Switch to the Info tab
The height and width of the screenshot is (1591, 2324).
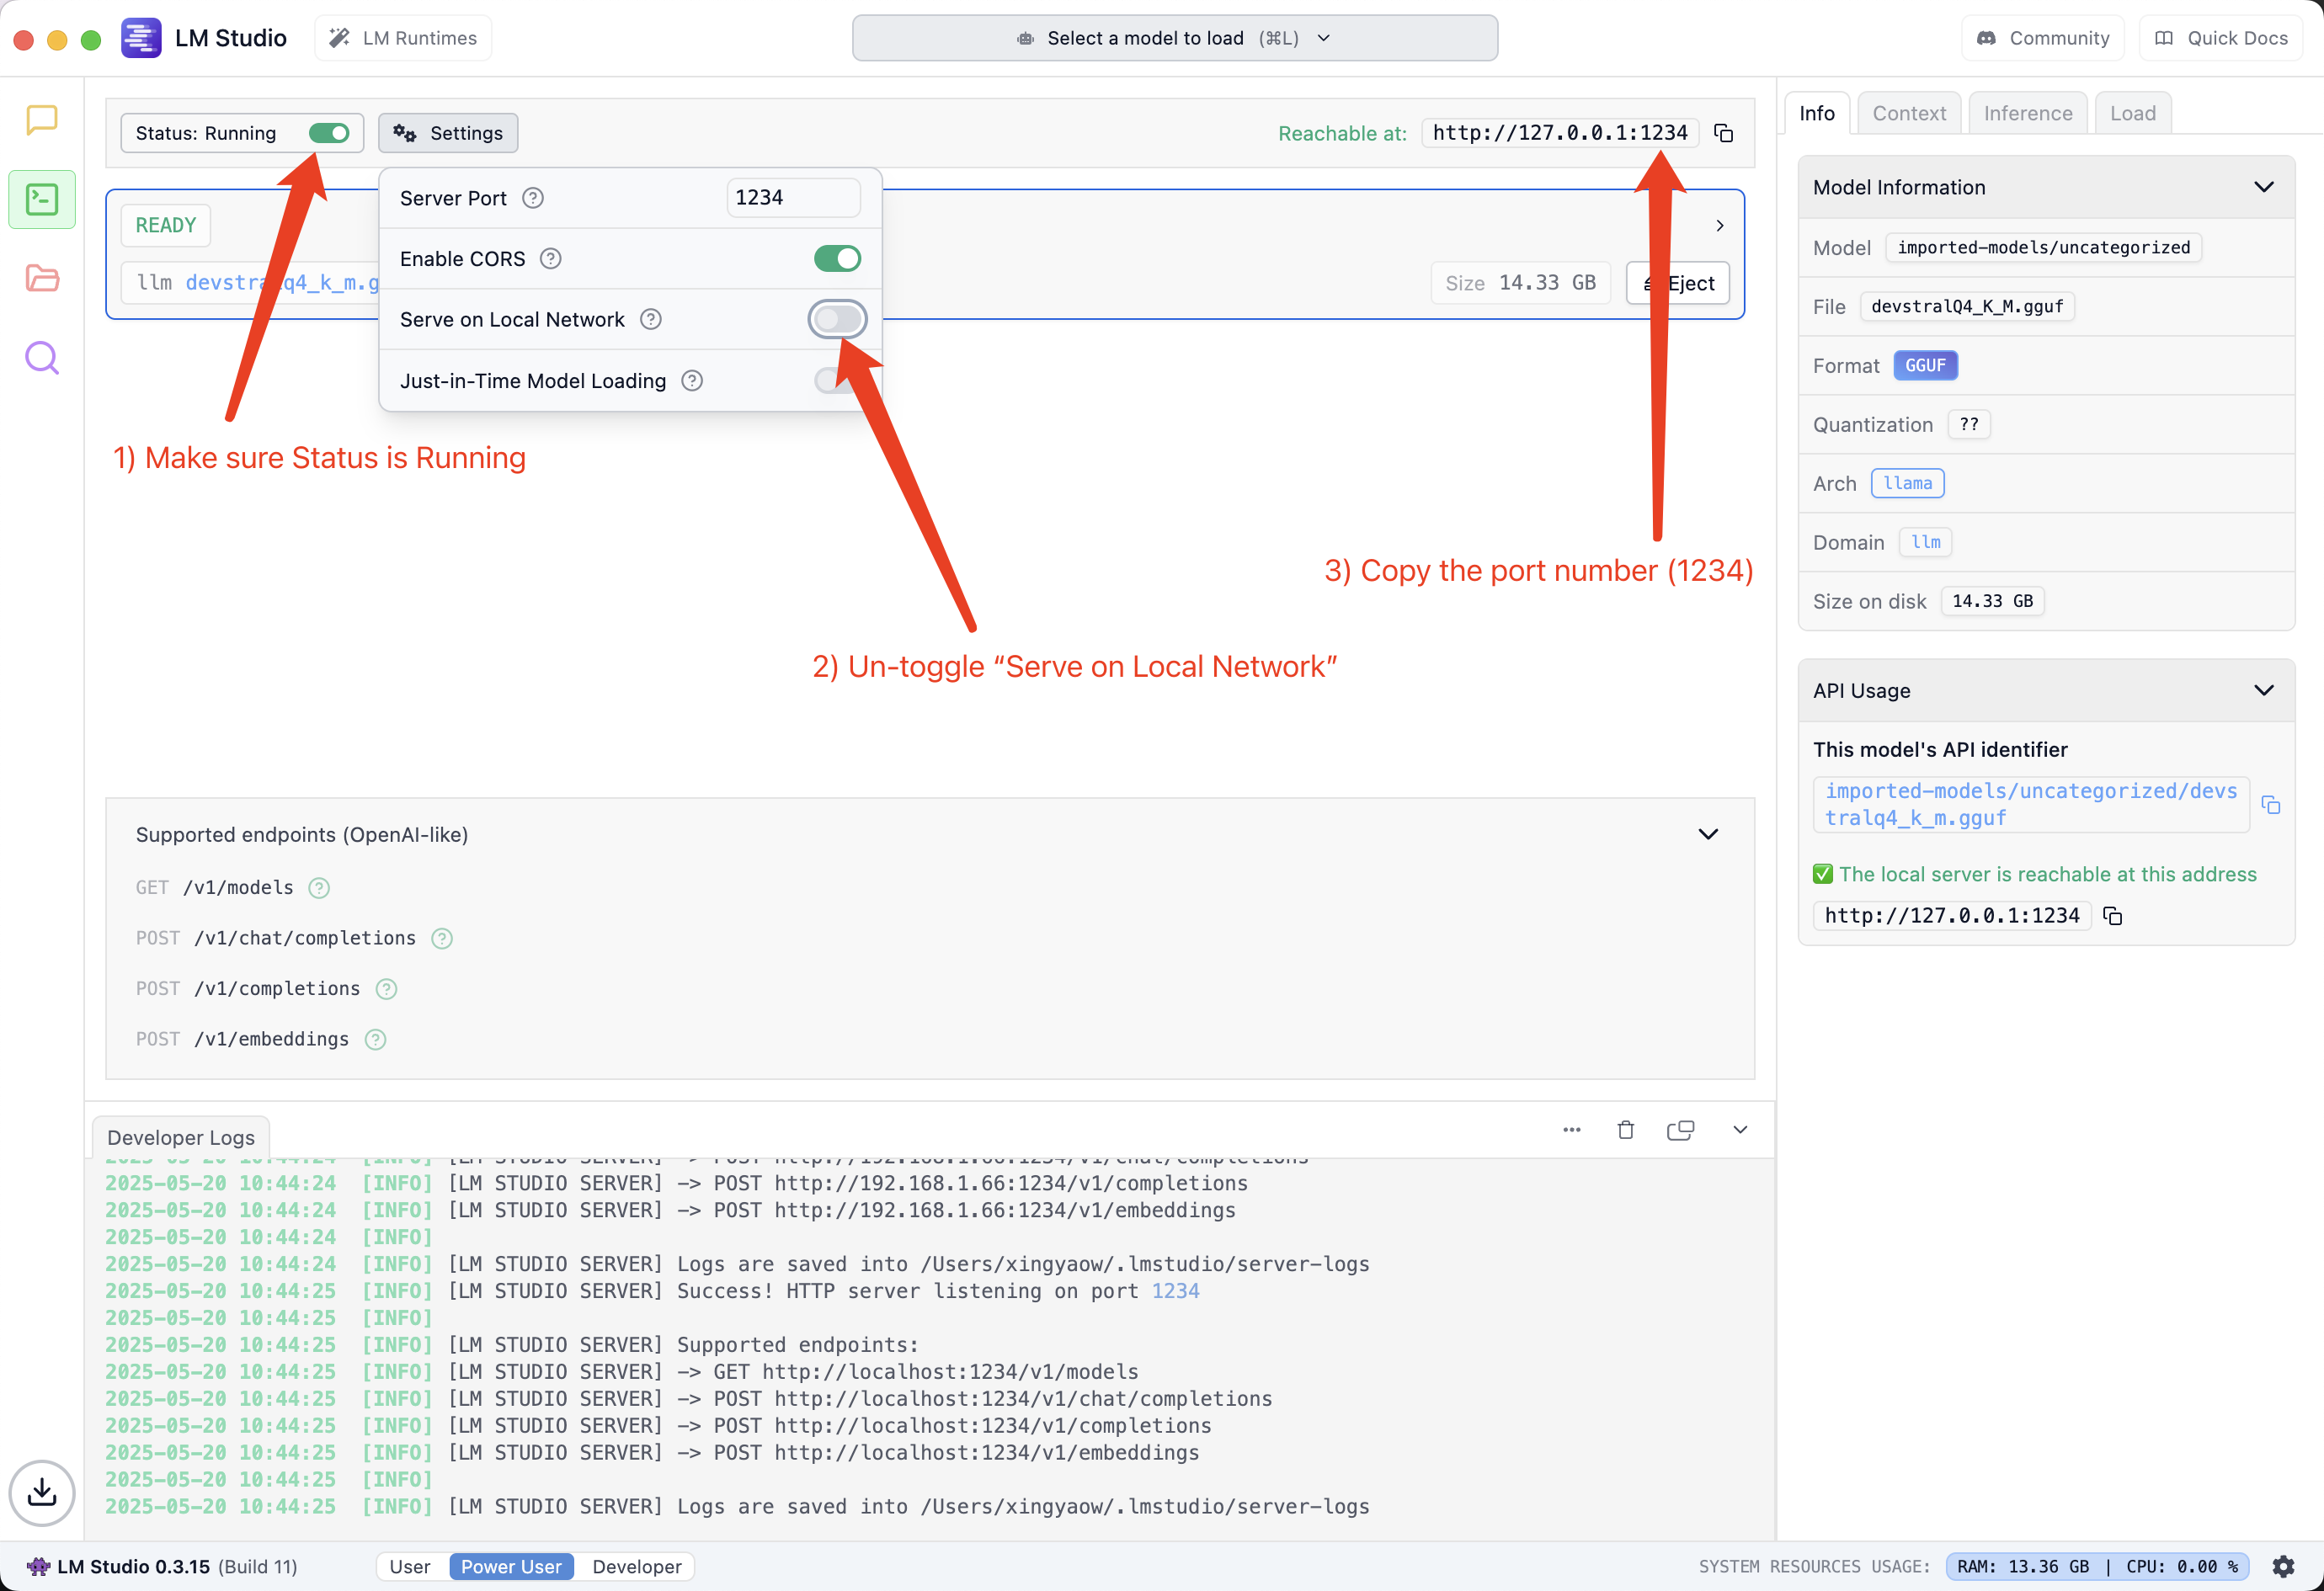(x=1817, y=113)
